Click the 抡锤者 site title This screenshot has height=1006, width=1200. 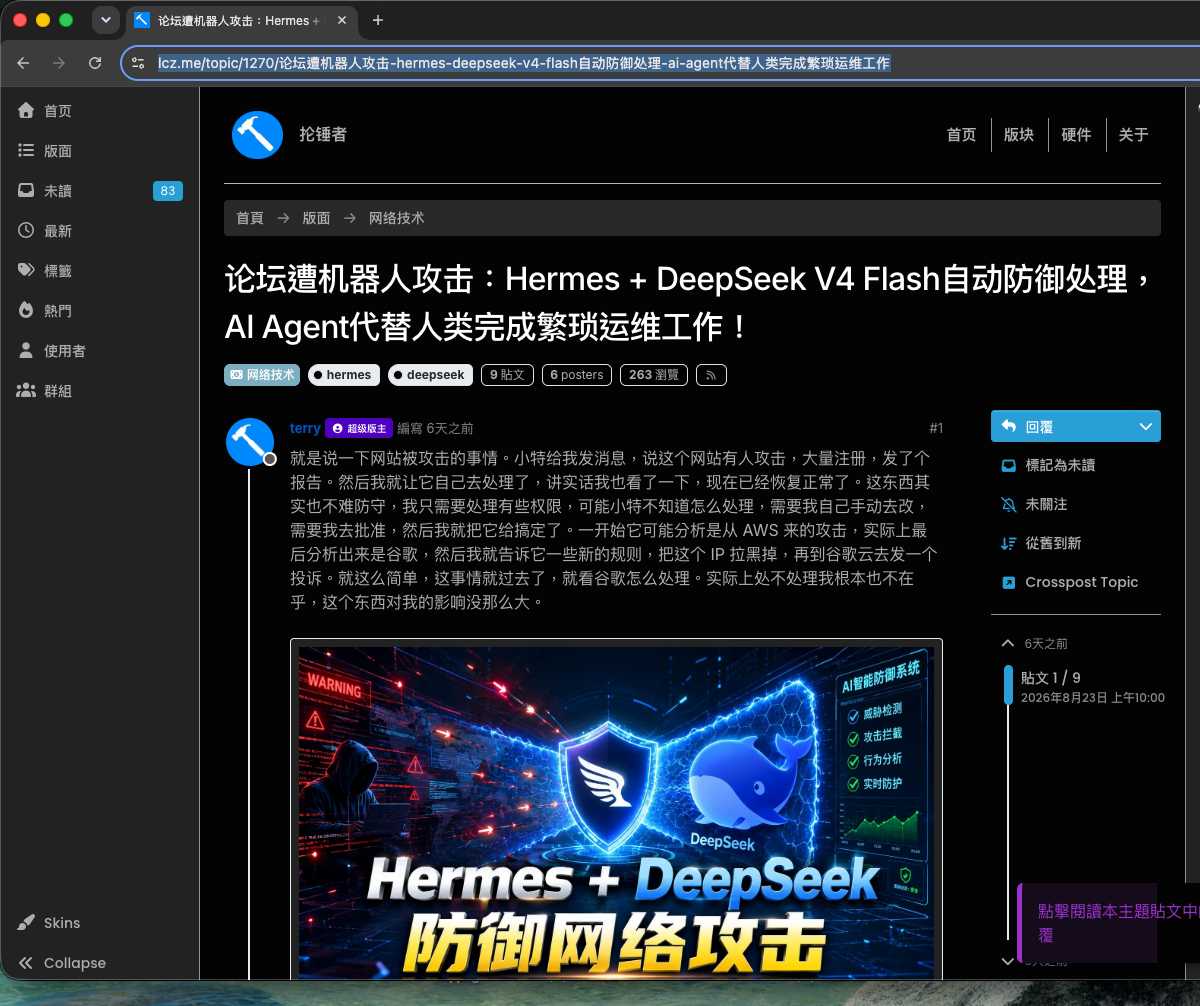click(323, 134)
